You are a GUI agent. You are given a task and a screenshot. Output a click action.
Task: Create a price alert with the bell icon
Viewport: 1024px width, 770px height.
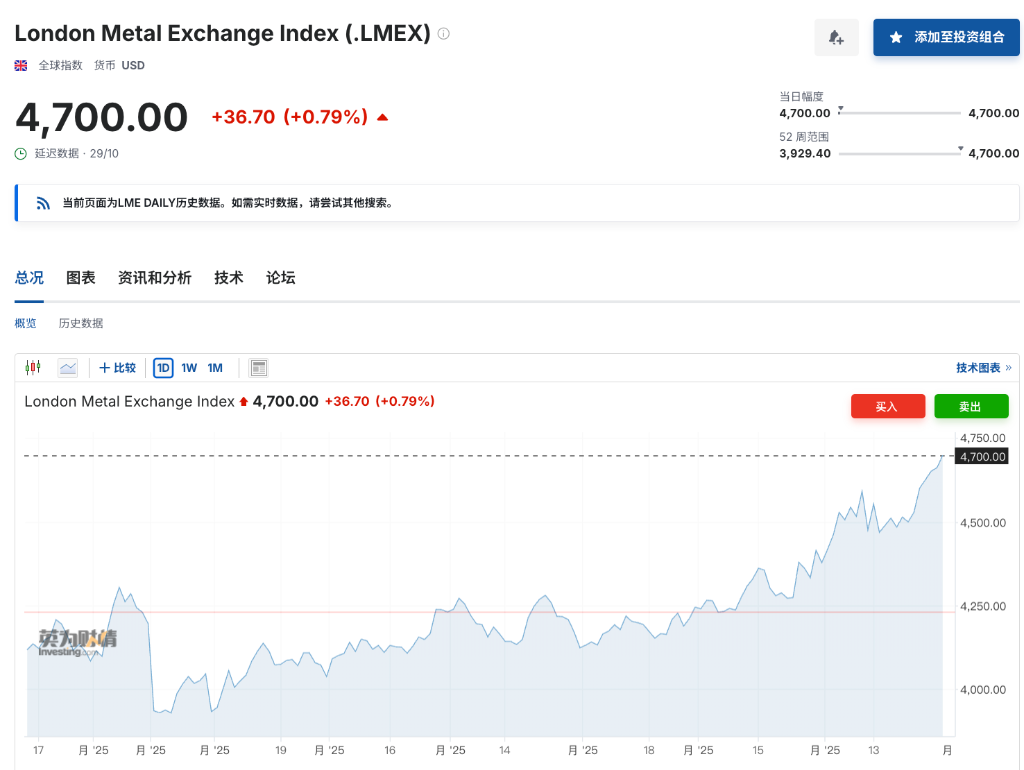[x=836, y=37]
